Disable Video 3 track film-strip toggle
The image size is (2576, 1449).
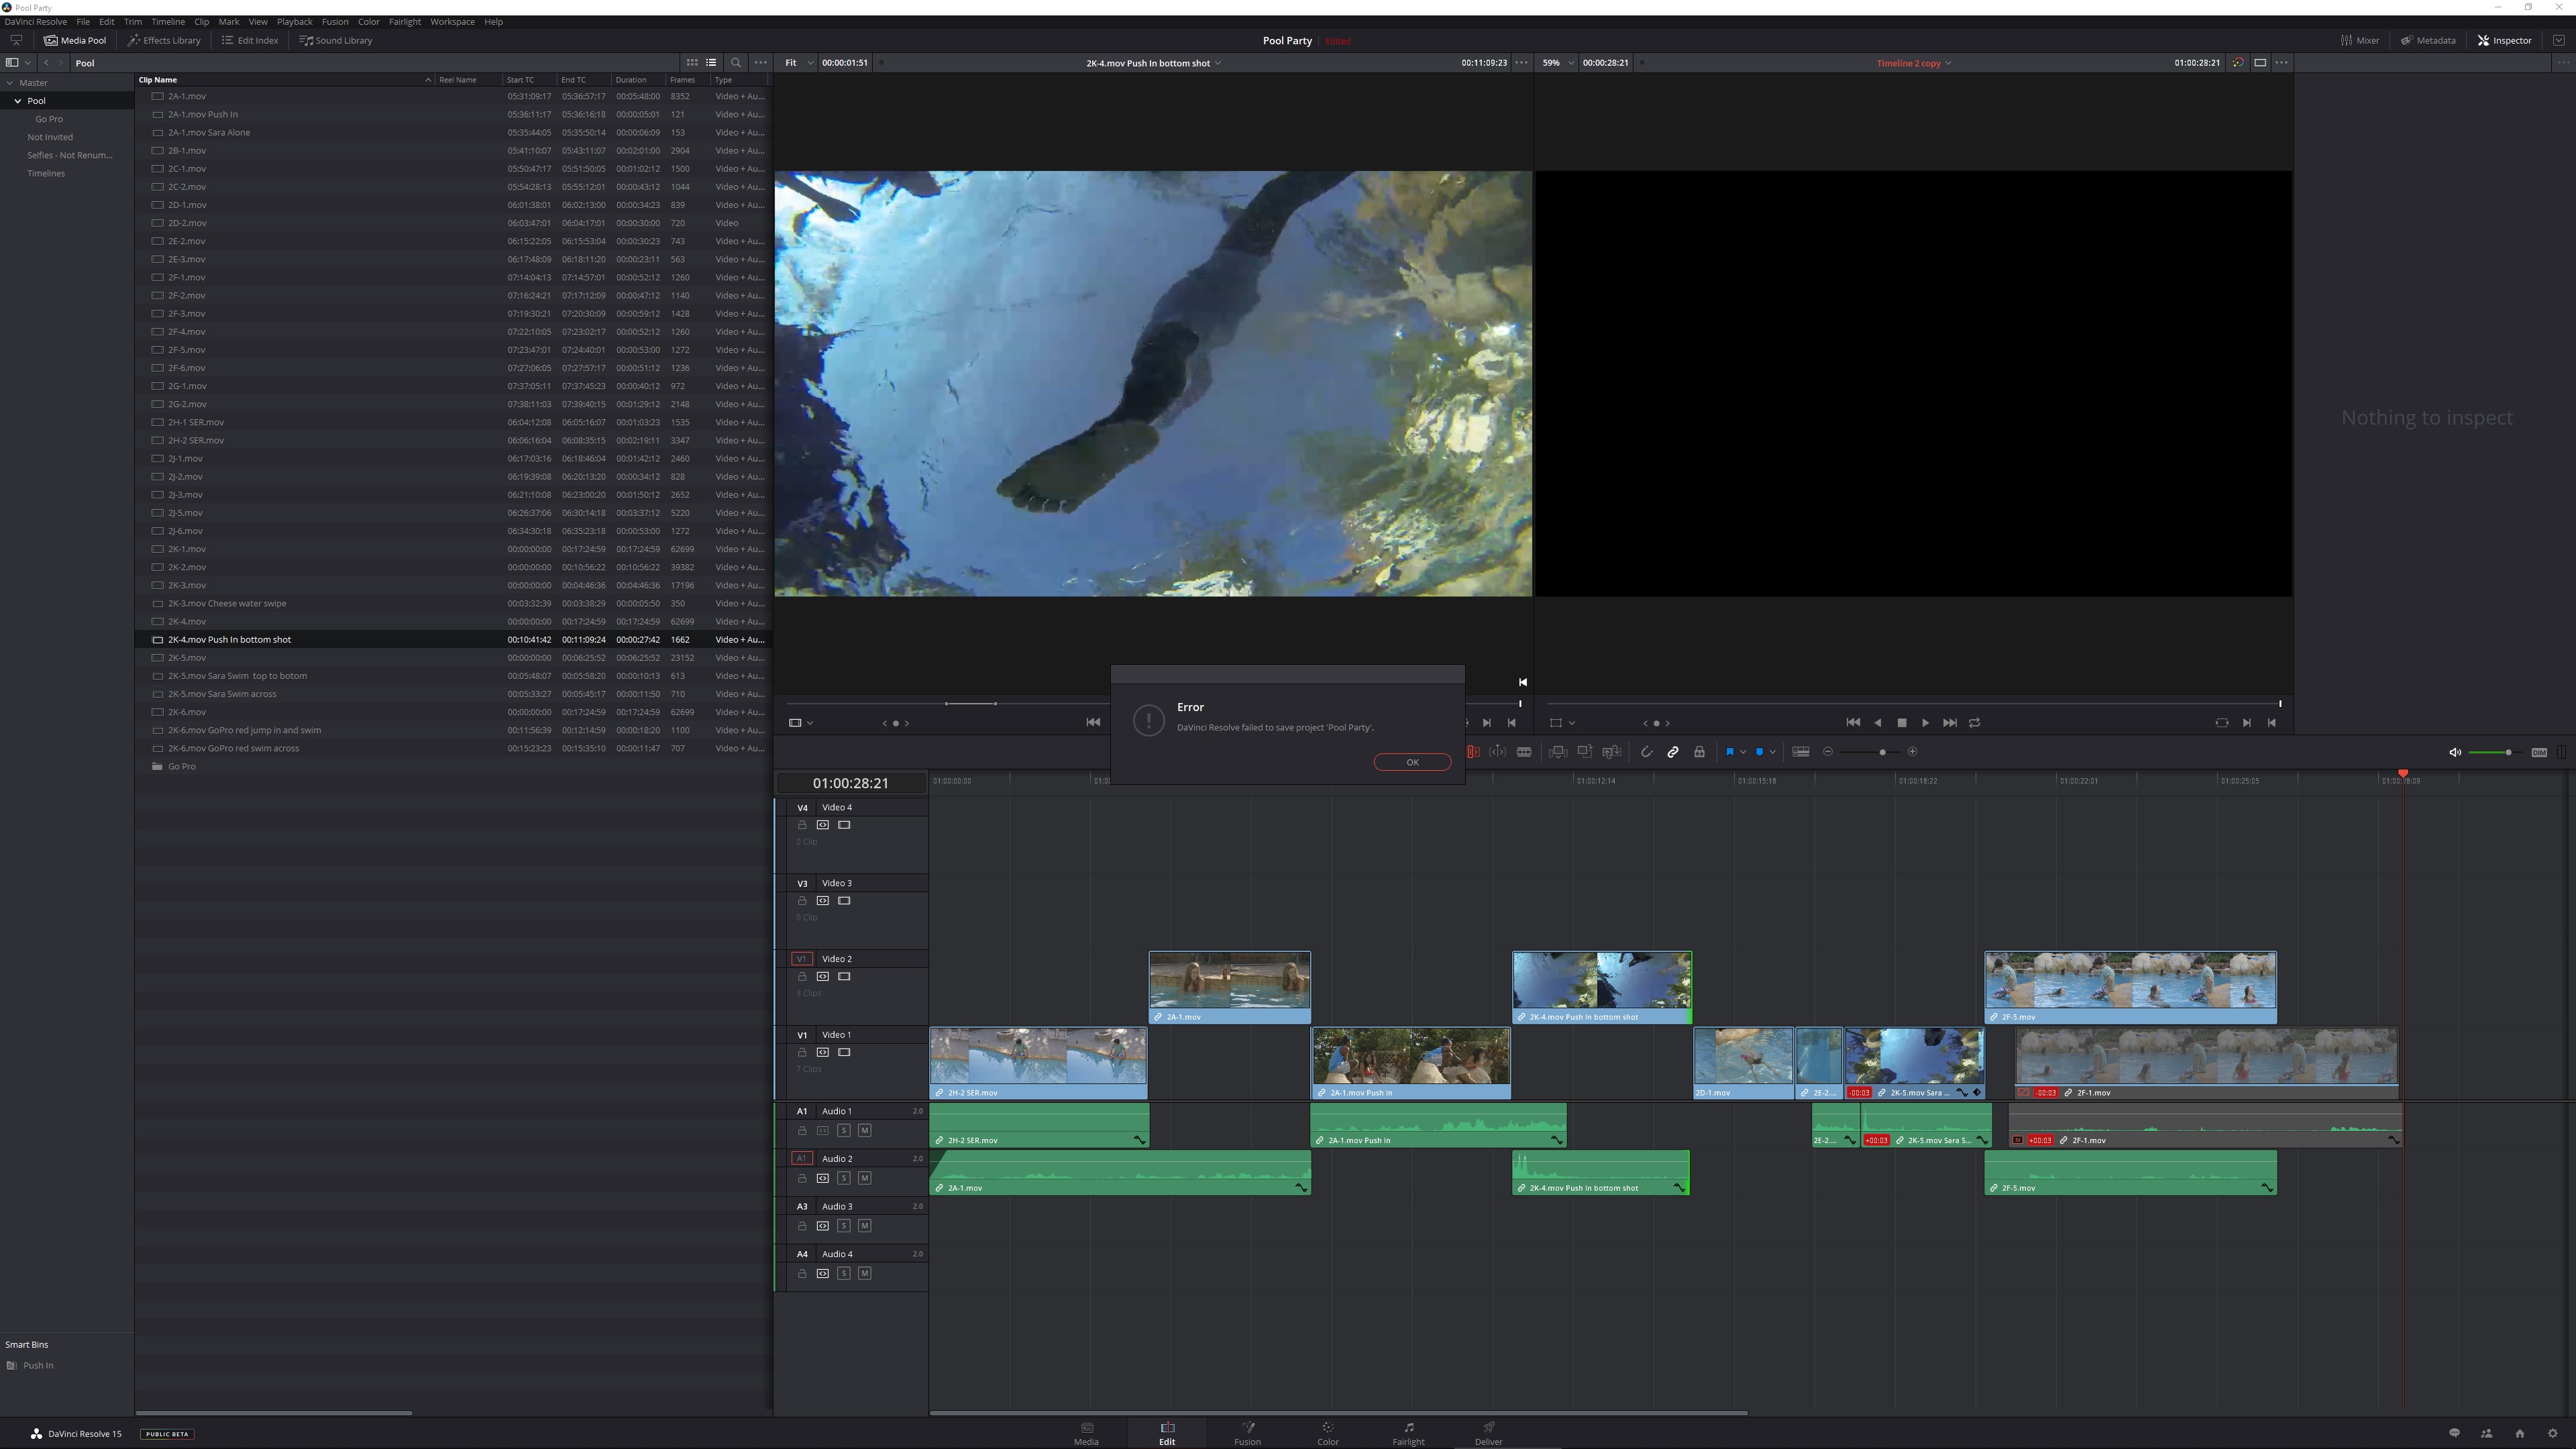click(x=844, y=901)
